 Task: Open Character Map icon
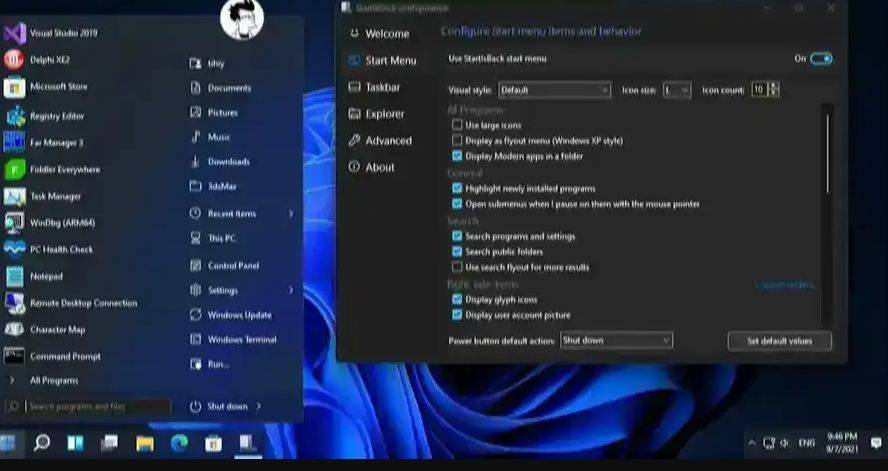point(14,329)
